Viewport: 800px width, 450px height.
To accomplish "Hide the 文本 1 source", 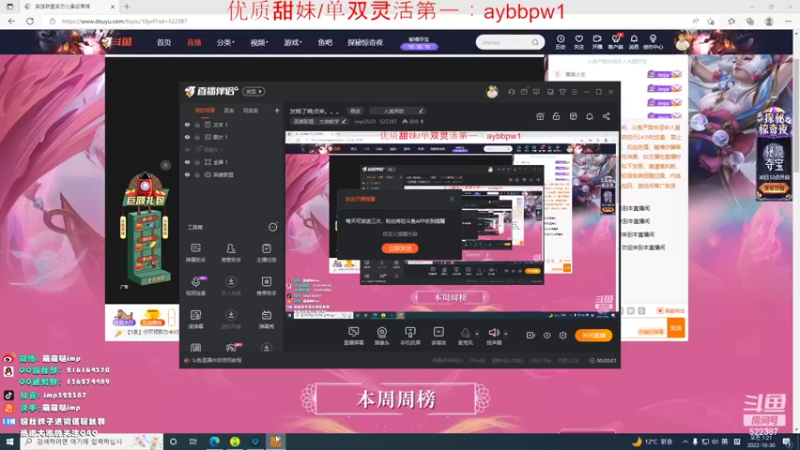I will [x=187, y=124].
